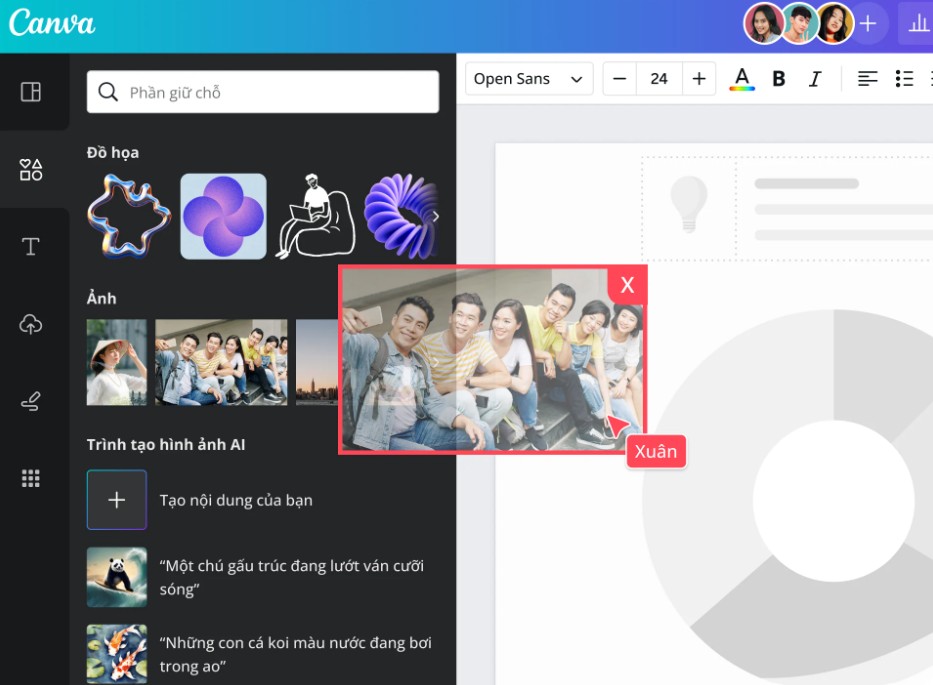Click the plus box to create content
The width and height of the screenshot is (933, 685).
(117, 500)
